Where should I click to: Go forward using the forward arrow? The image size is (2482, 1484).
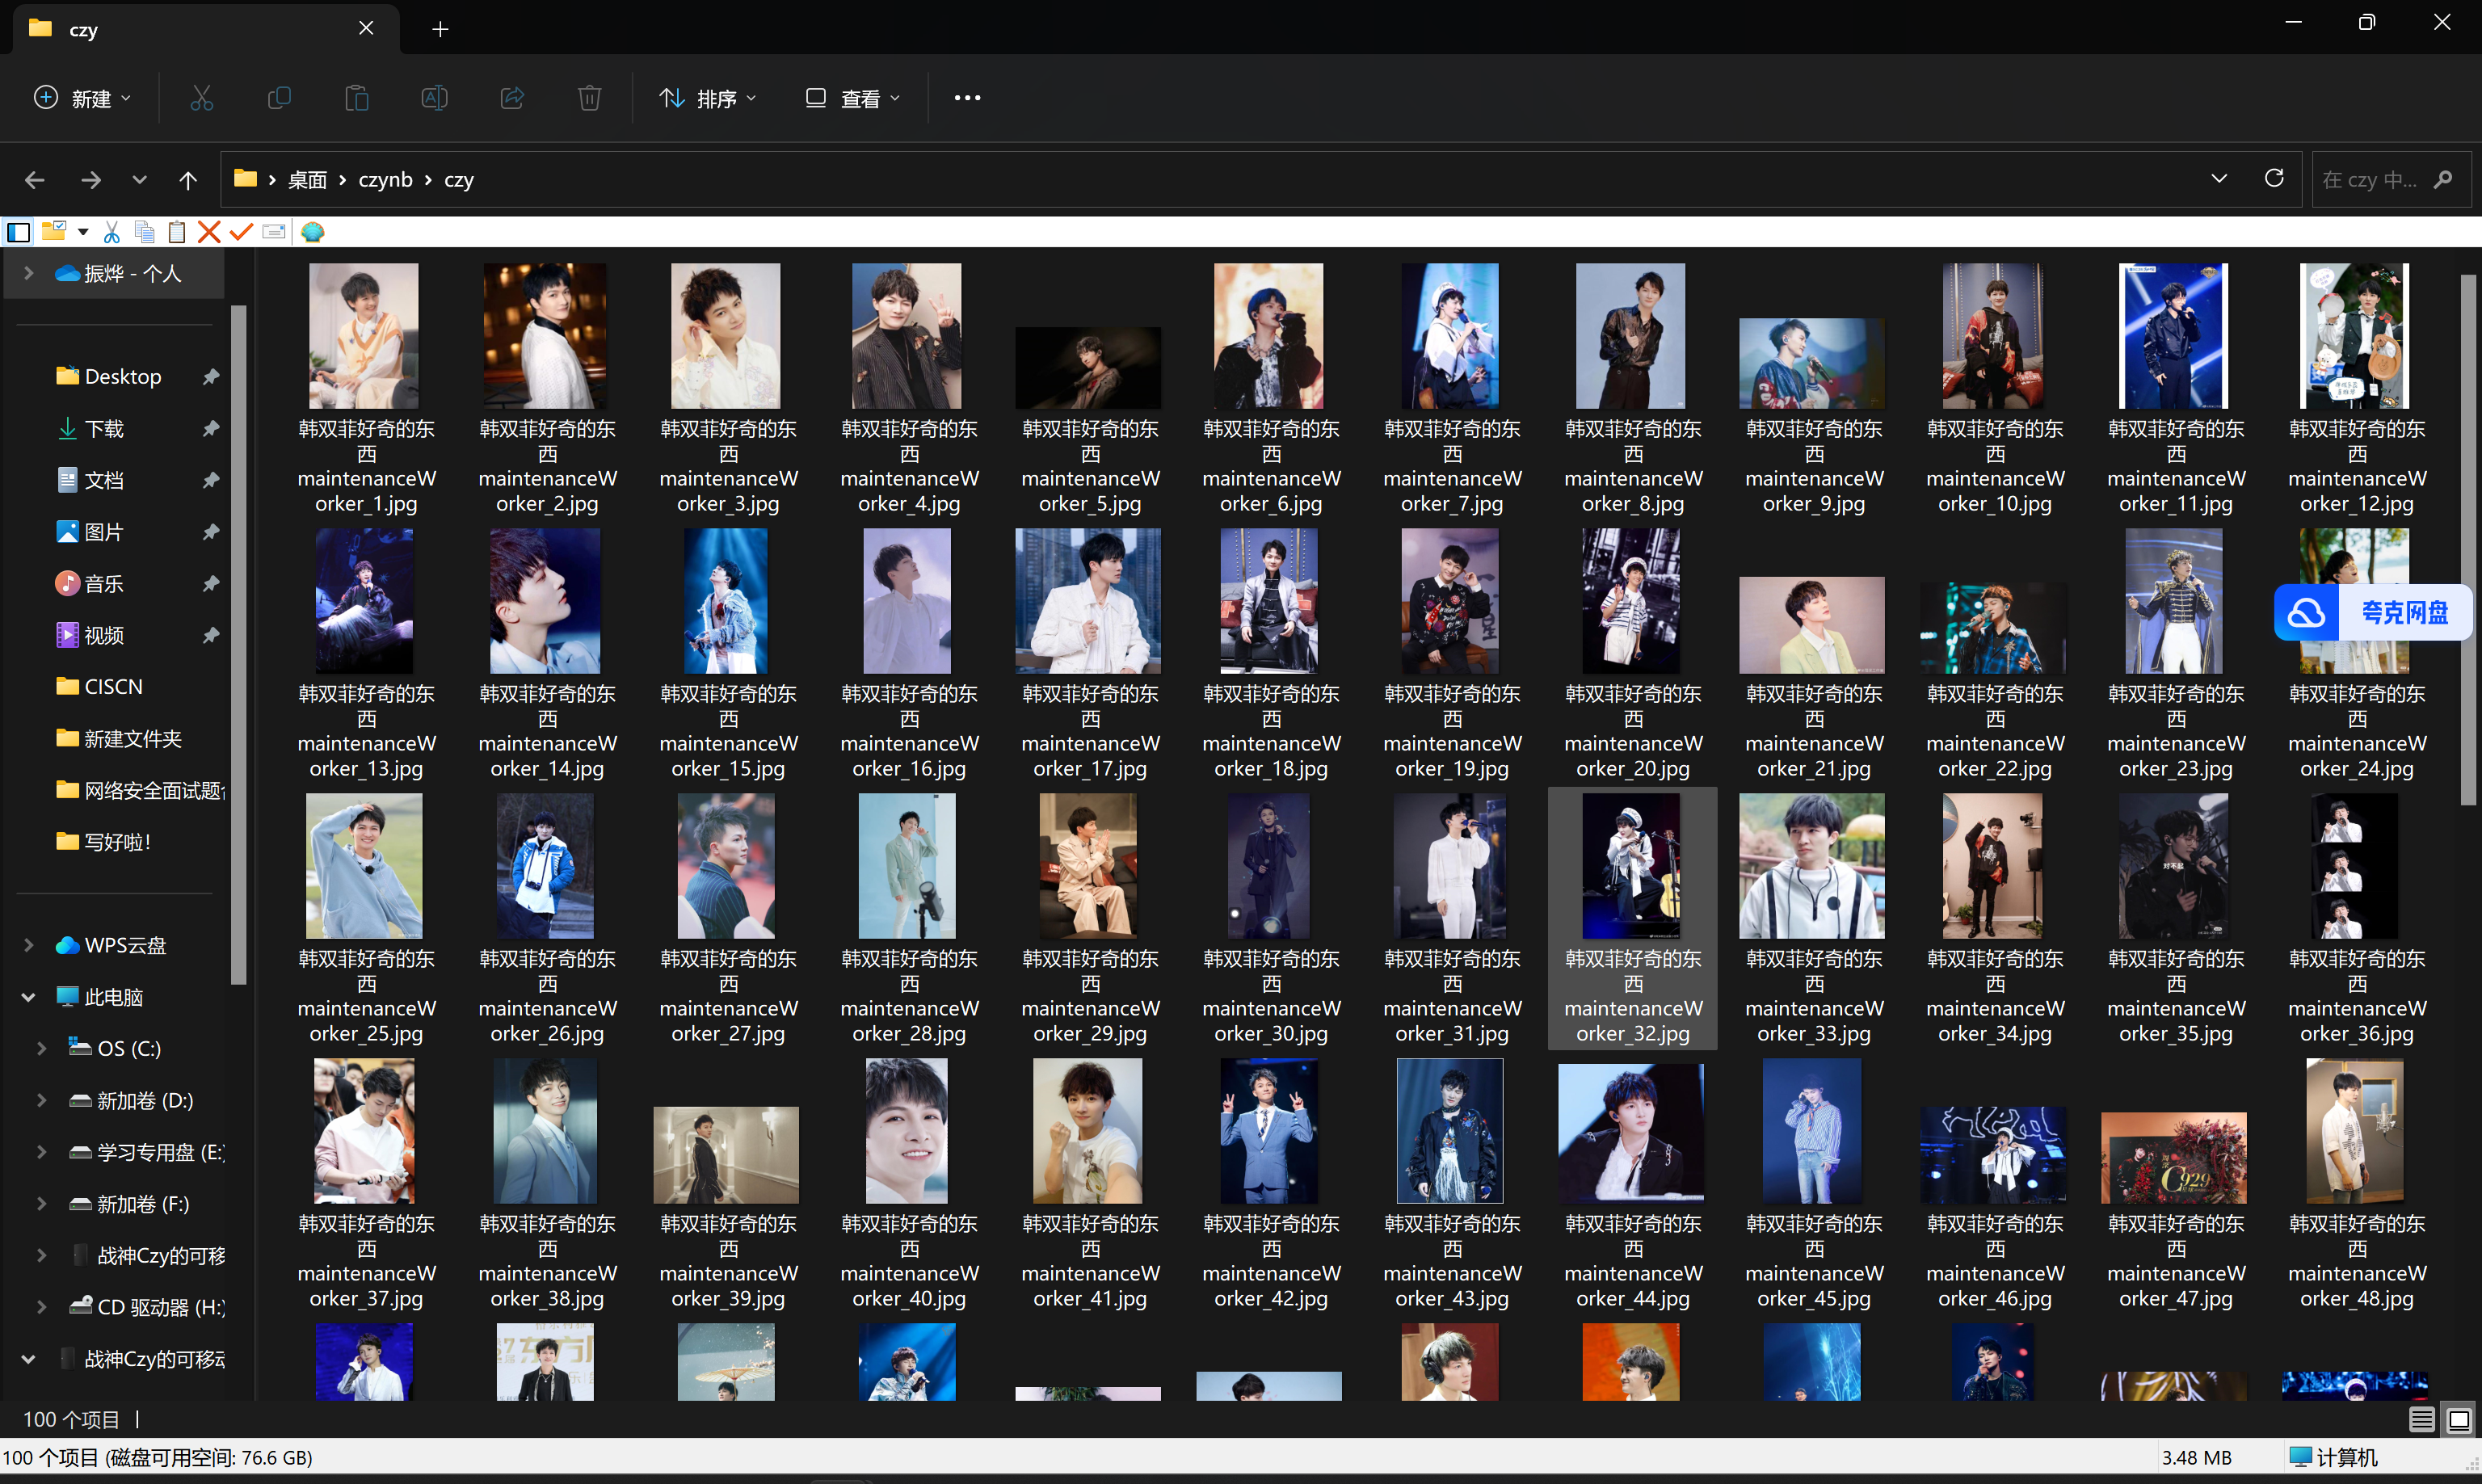coord(91,180)
